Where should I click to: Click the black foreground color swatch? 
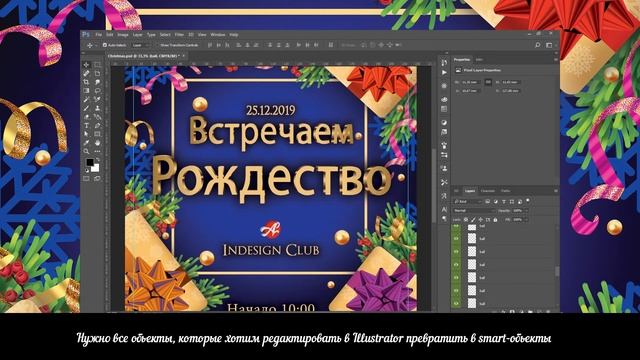pos(89,162)
